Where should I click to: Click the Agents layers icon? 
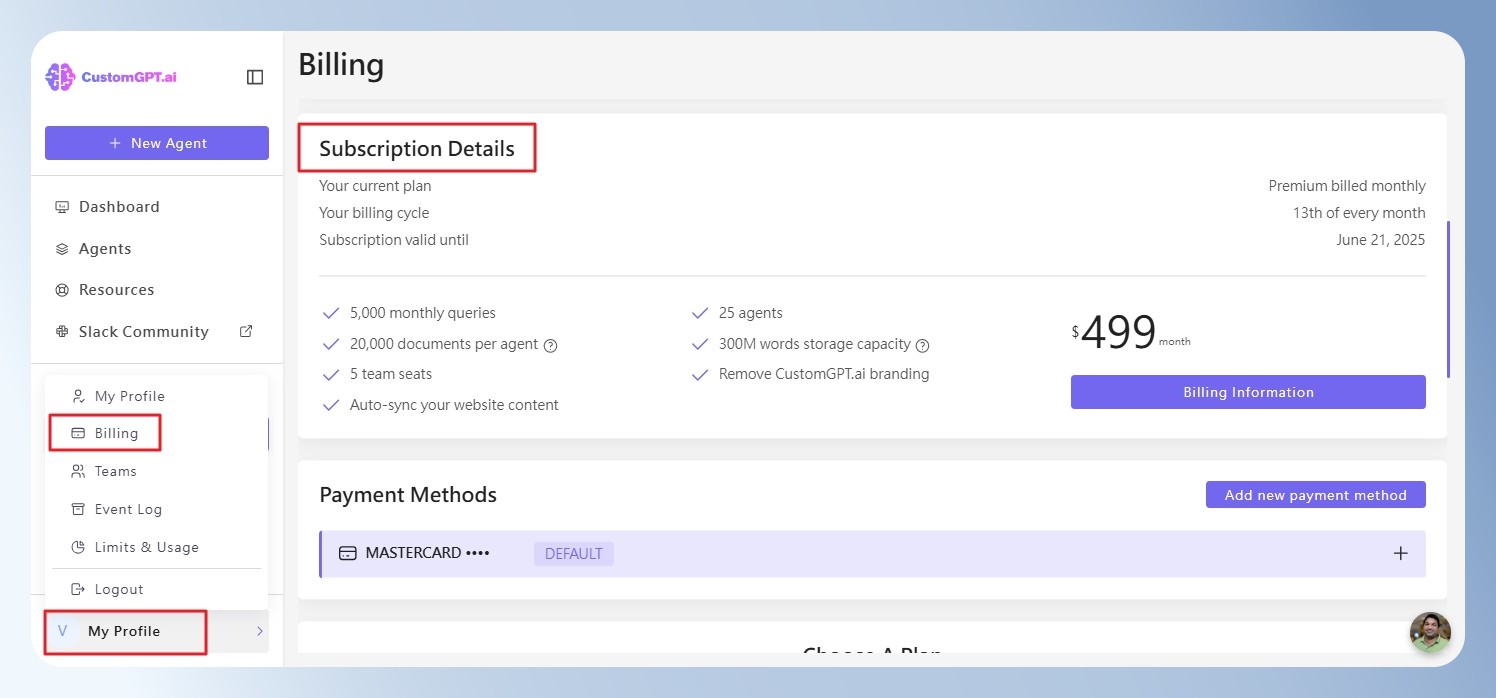[62, 249]
